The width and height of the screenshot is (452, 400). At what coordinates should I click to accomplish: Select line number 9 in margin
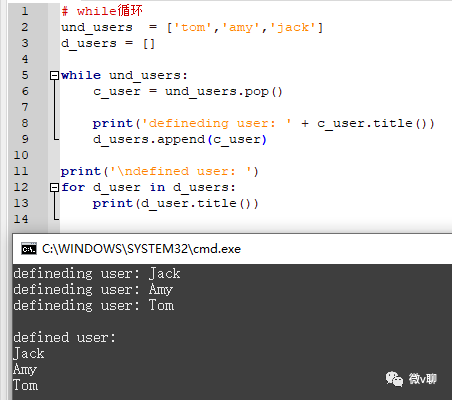click(x=25, y=139)
